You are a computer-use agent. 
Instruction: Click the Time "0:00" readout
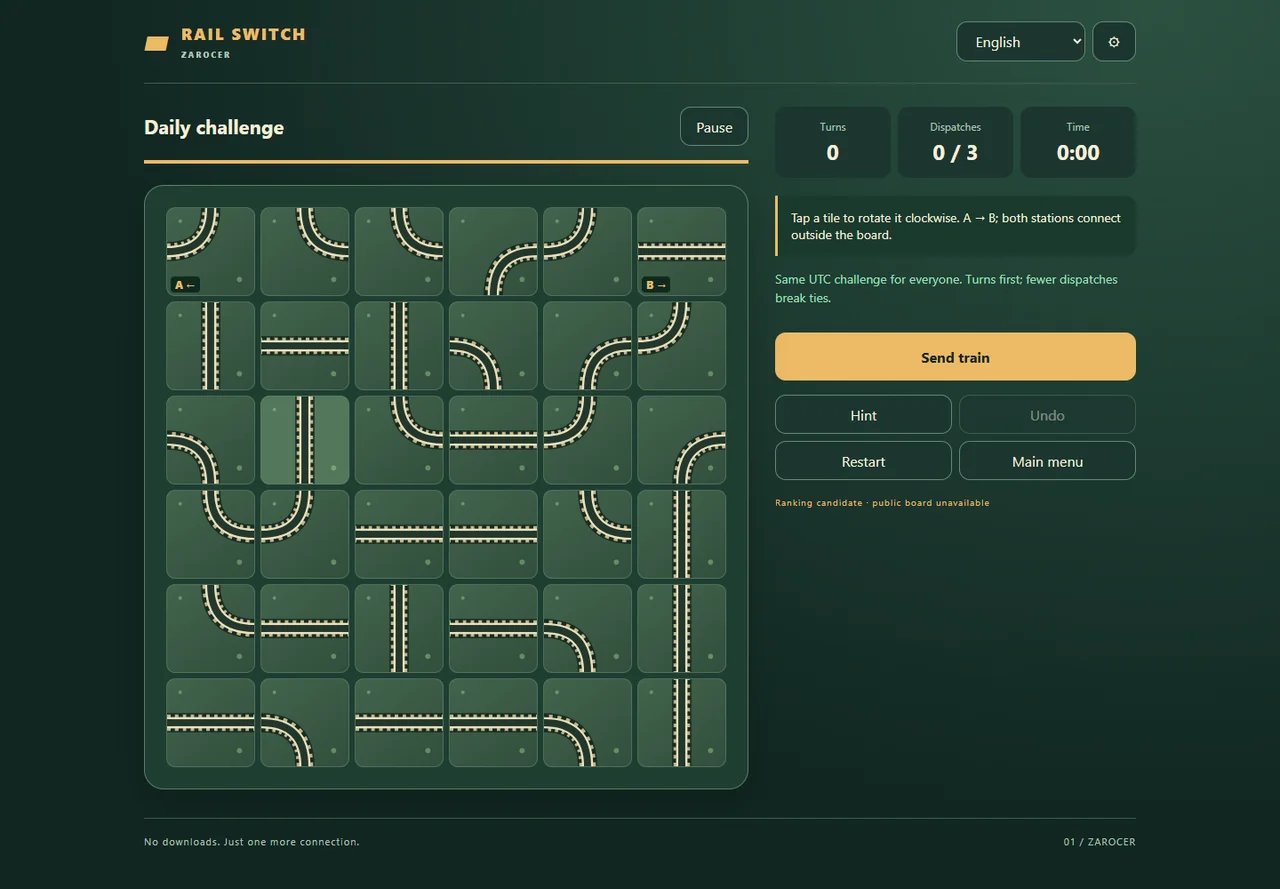point(1078,153)
